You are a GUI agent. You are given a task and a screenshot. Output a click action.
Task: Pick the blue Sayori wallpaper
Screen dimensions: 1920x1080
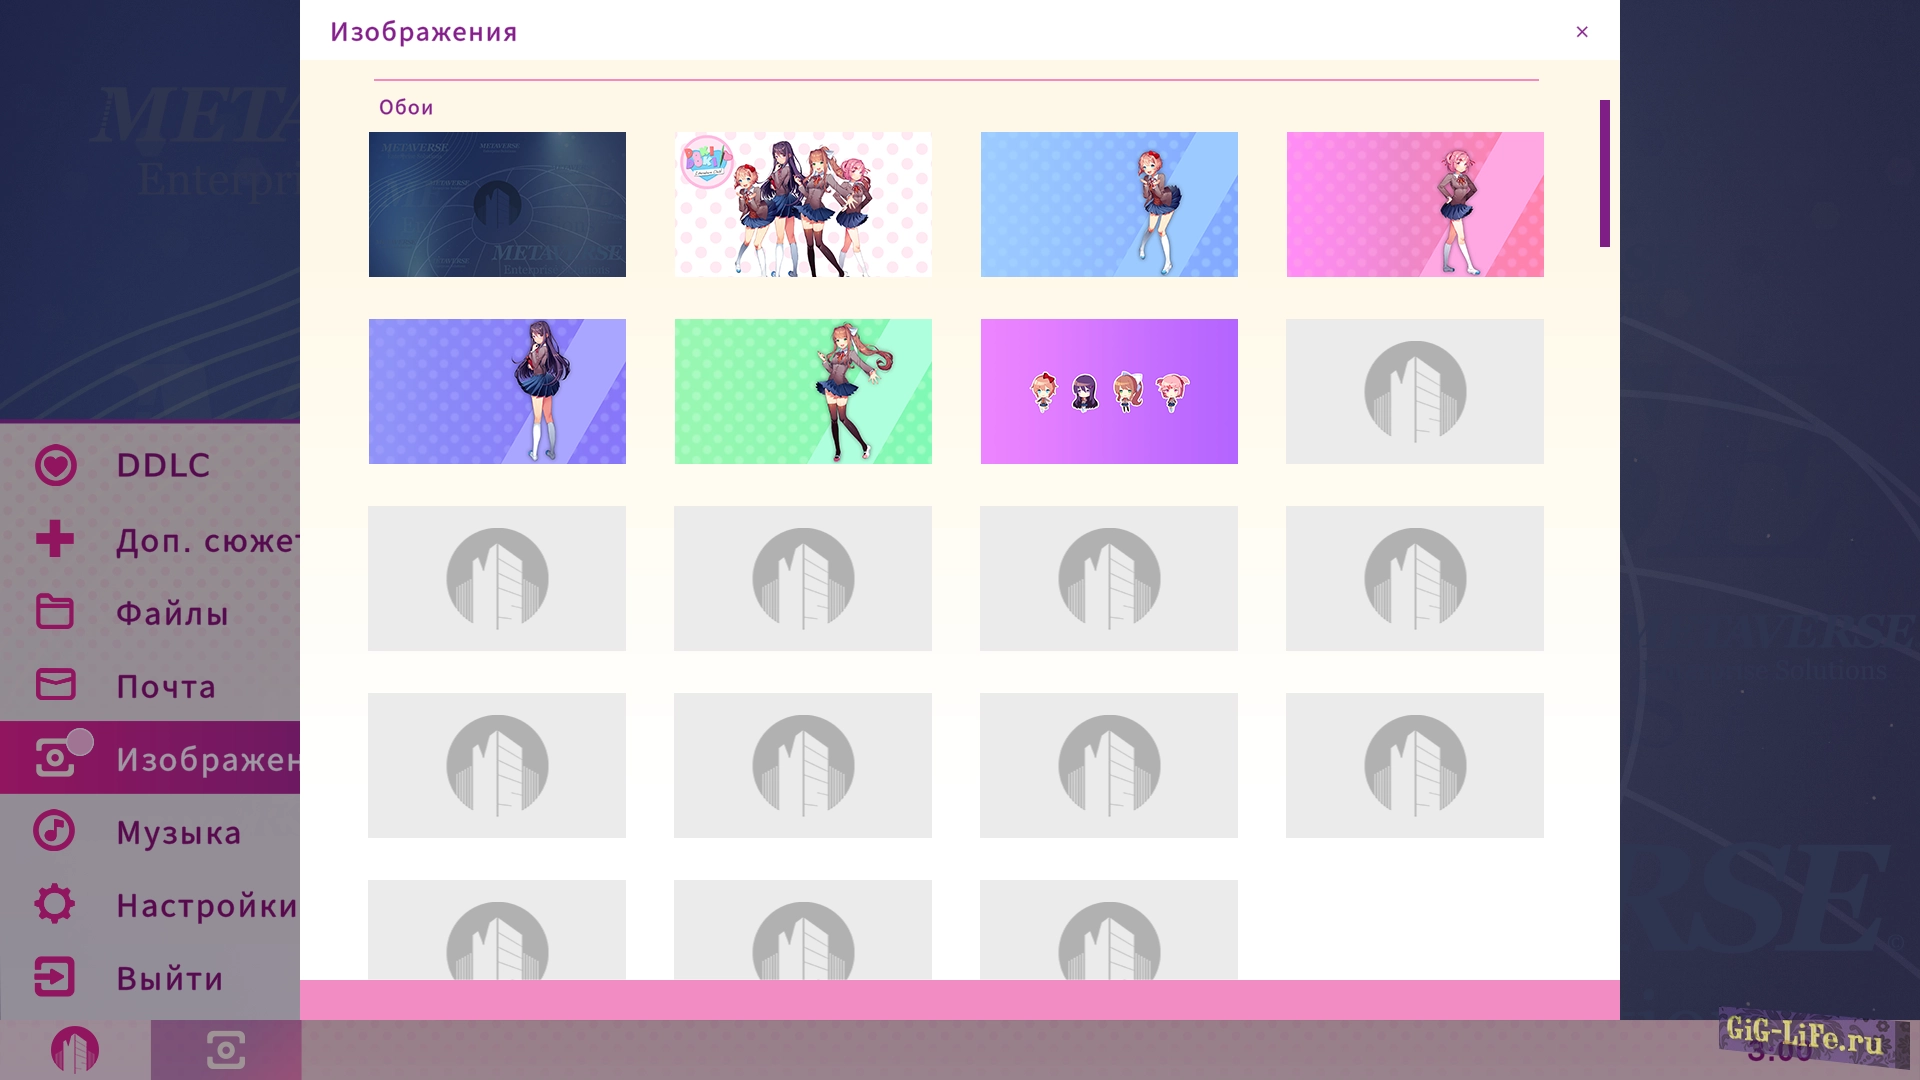point(1109,204)
